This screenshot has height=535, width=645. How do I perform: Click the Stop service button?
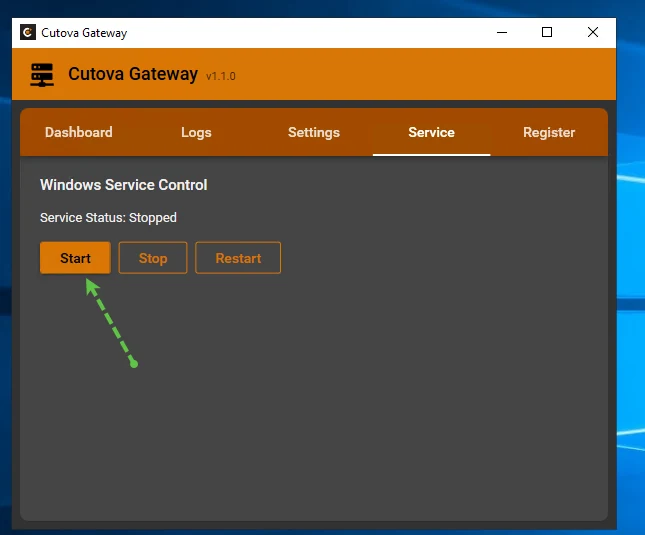153,258
